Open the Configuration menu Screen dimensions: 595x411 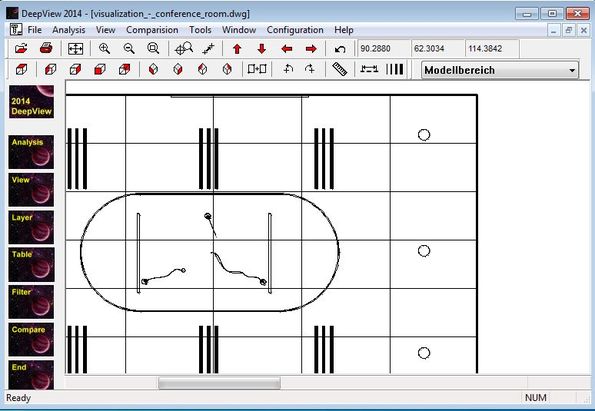tap(295, 30)
